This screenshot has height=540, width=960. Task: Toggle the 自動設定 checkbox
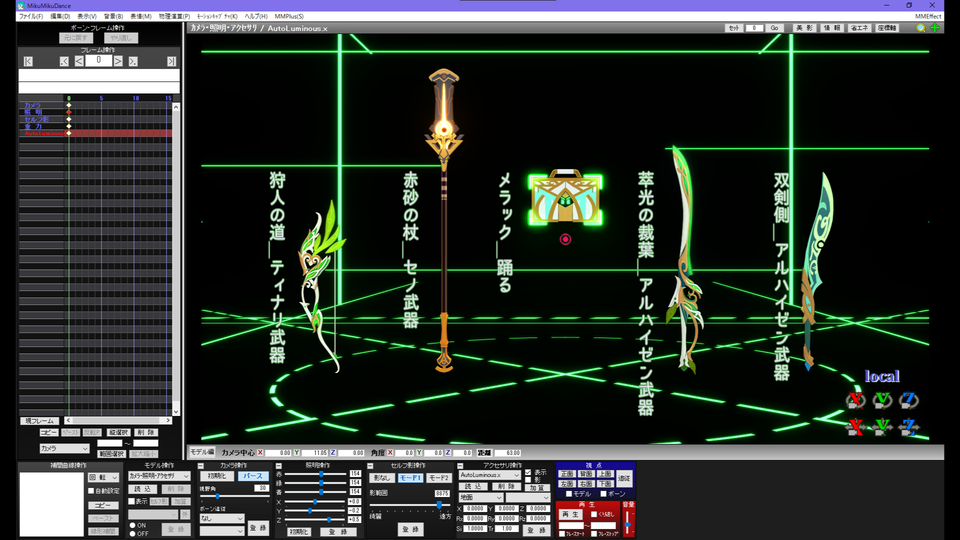point(91,491)
